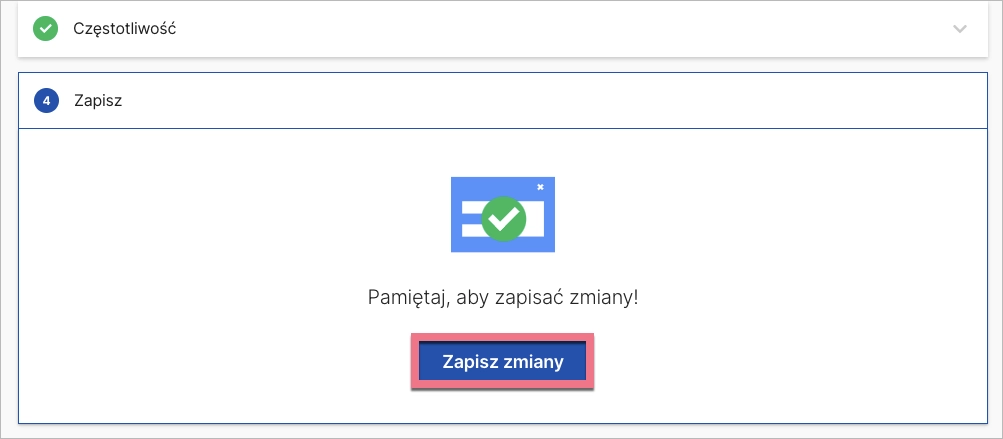Select the Zapisz section heading text
This screenshot has width=1003, height=439.
pos(98,101)
